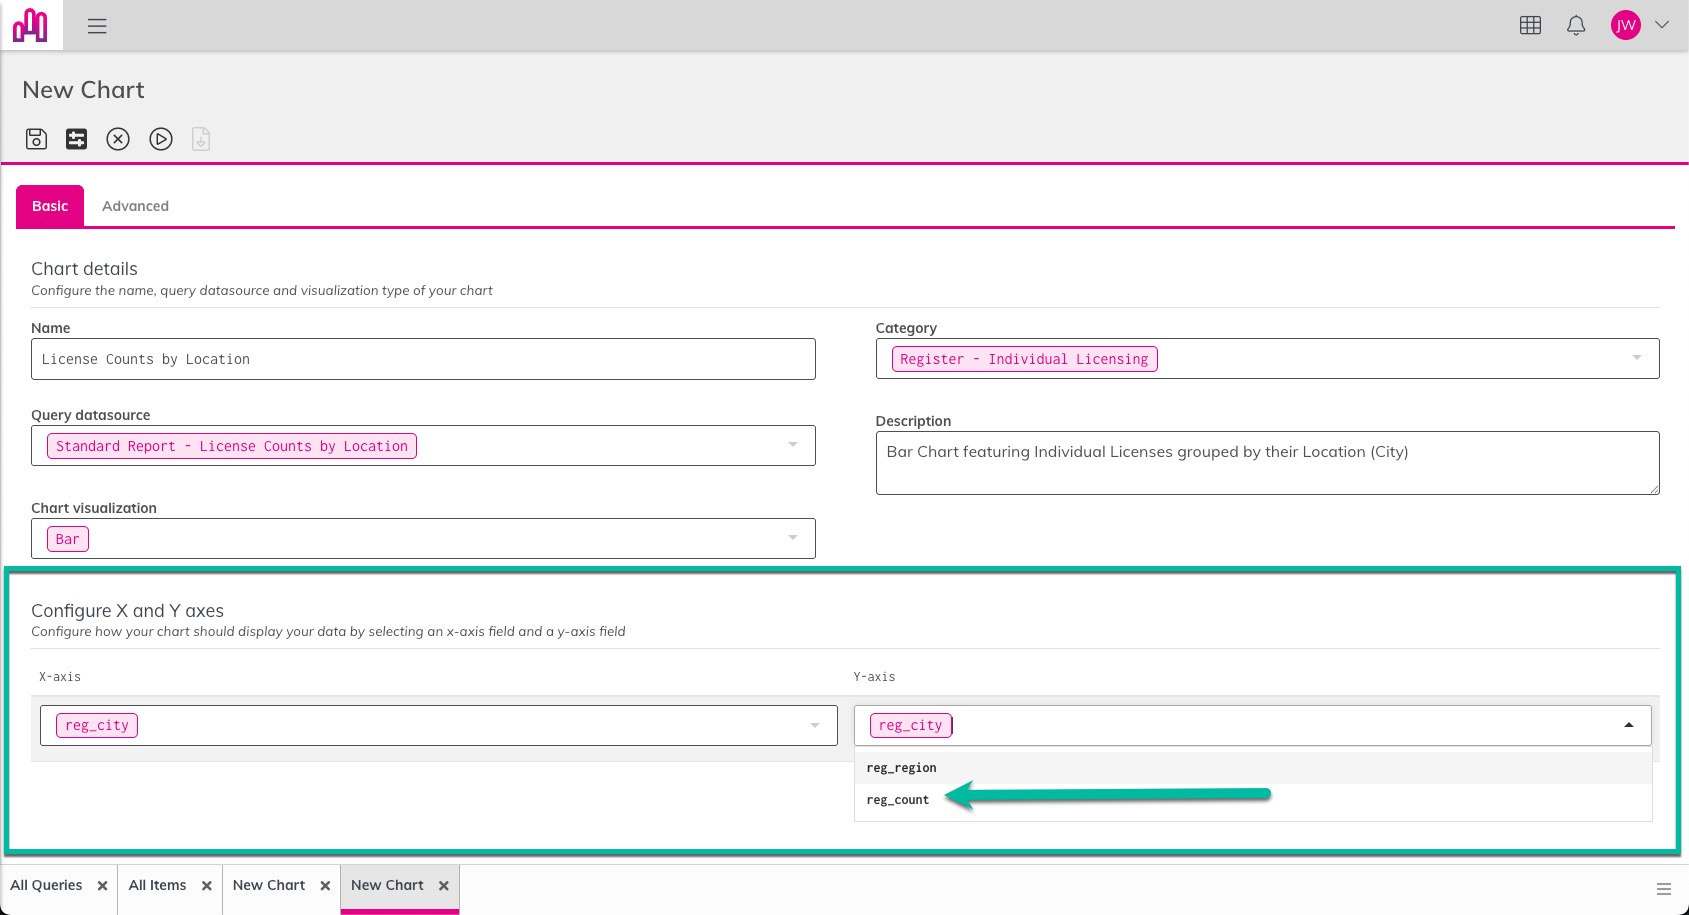This screenshot has width=1689, height=915.
Task: Edit the Name field License Counts by Location
Action: coord(423,359)
